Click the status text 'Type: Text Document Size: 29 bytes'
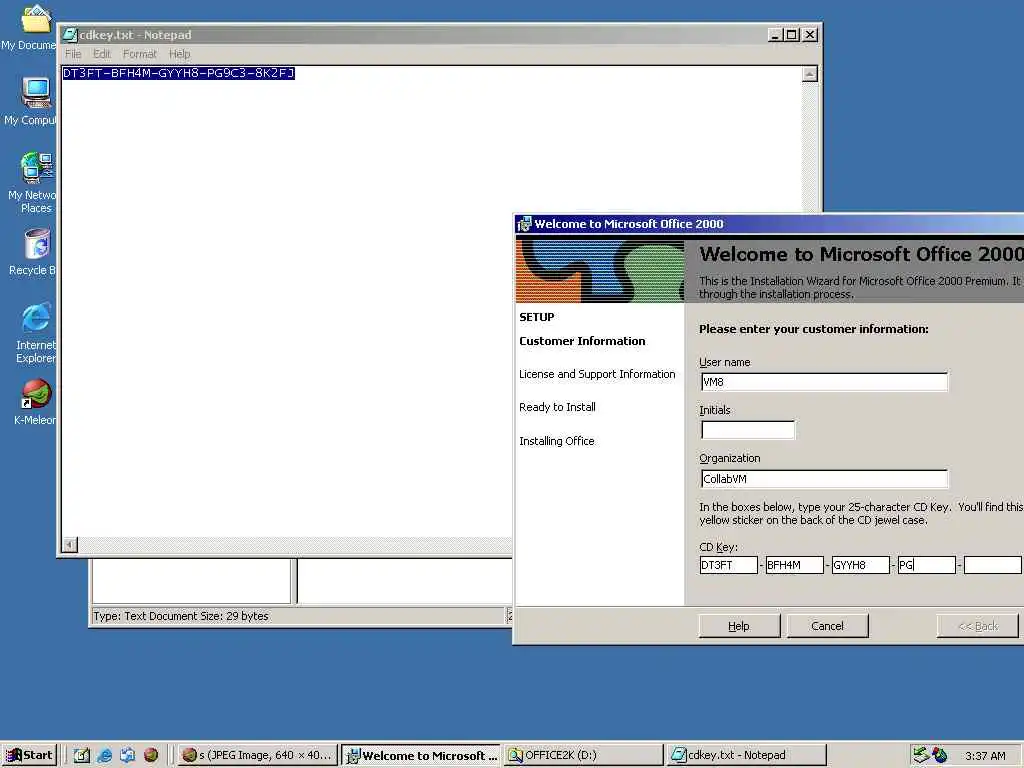 181,616
